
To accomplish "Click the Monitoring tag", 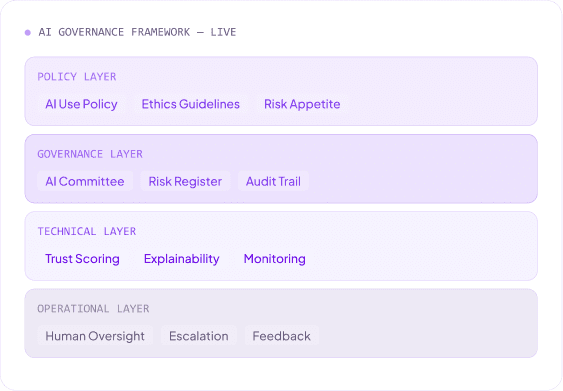I will click(x=275, y=259).
